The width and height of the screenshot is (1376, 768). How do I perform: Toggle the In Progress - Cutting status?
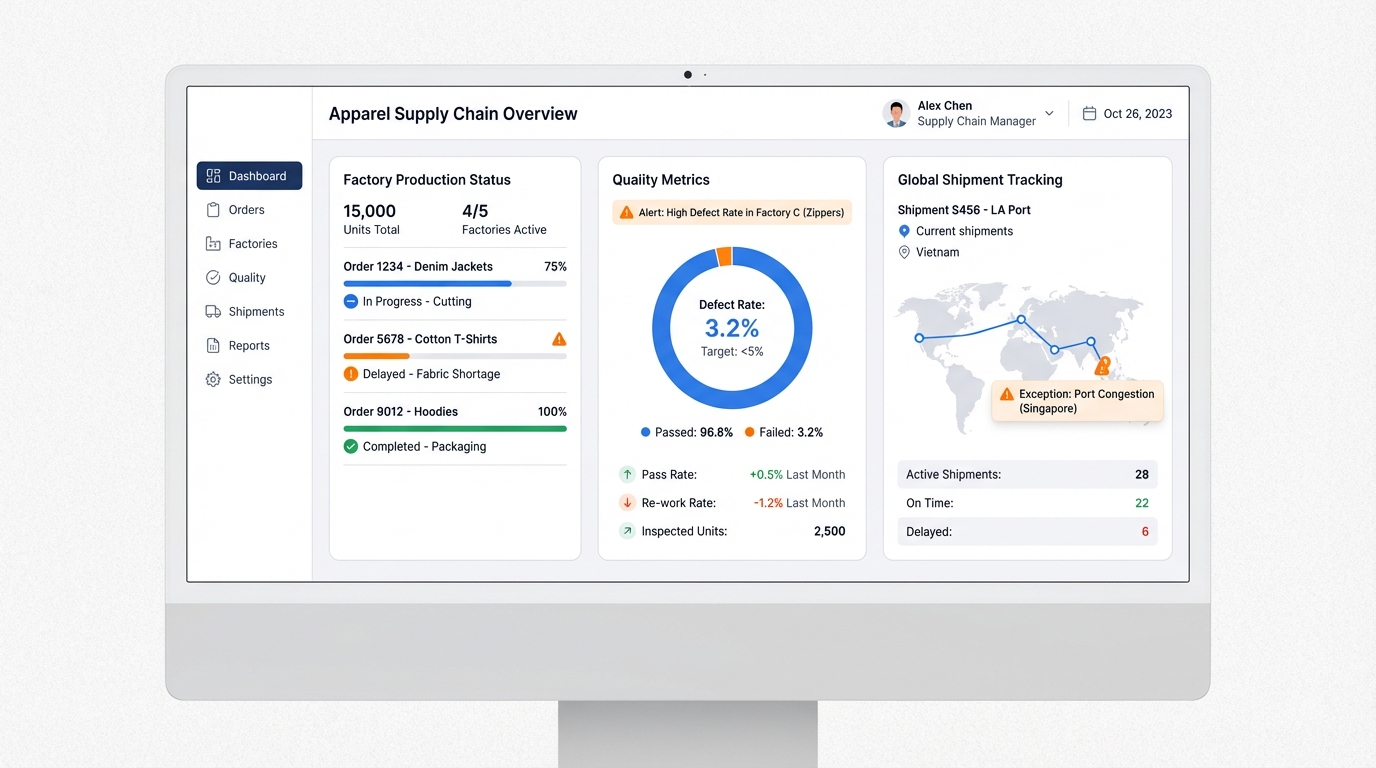click(350, 301)
